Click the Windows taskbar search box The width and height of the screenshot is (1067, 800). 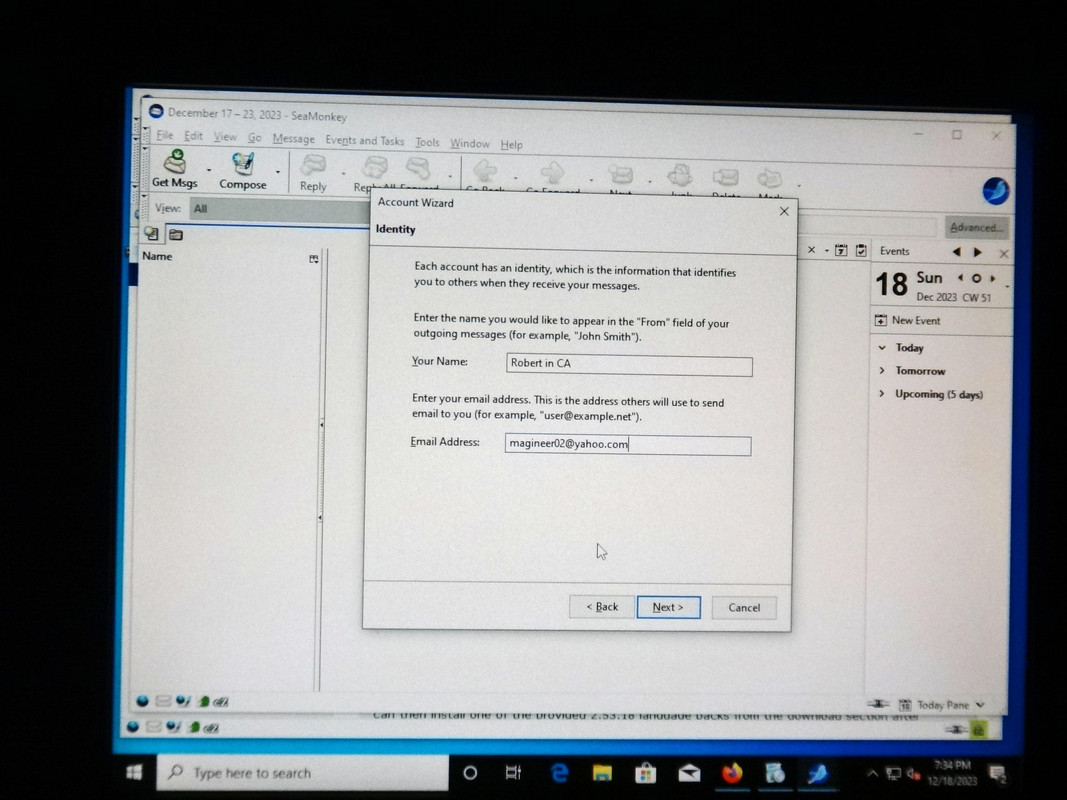point(302,772)
